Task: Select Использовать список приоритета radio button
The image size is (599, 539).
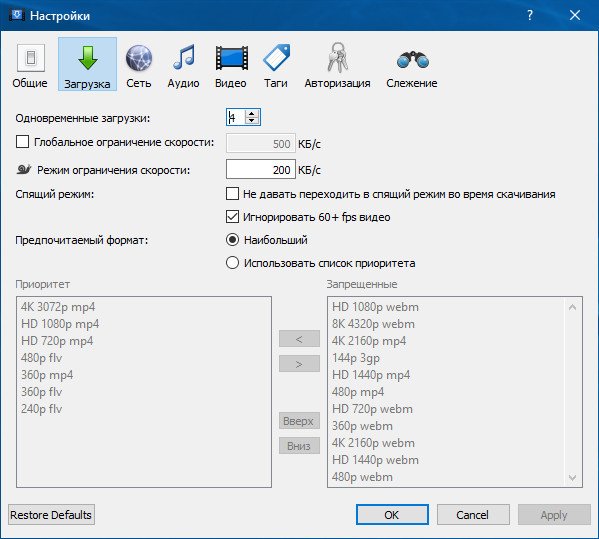Action: tap(232, 263)
